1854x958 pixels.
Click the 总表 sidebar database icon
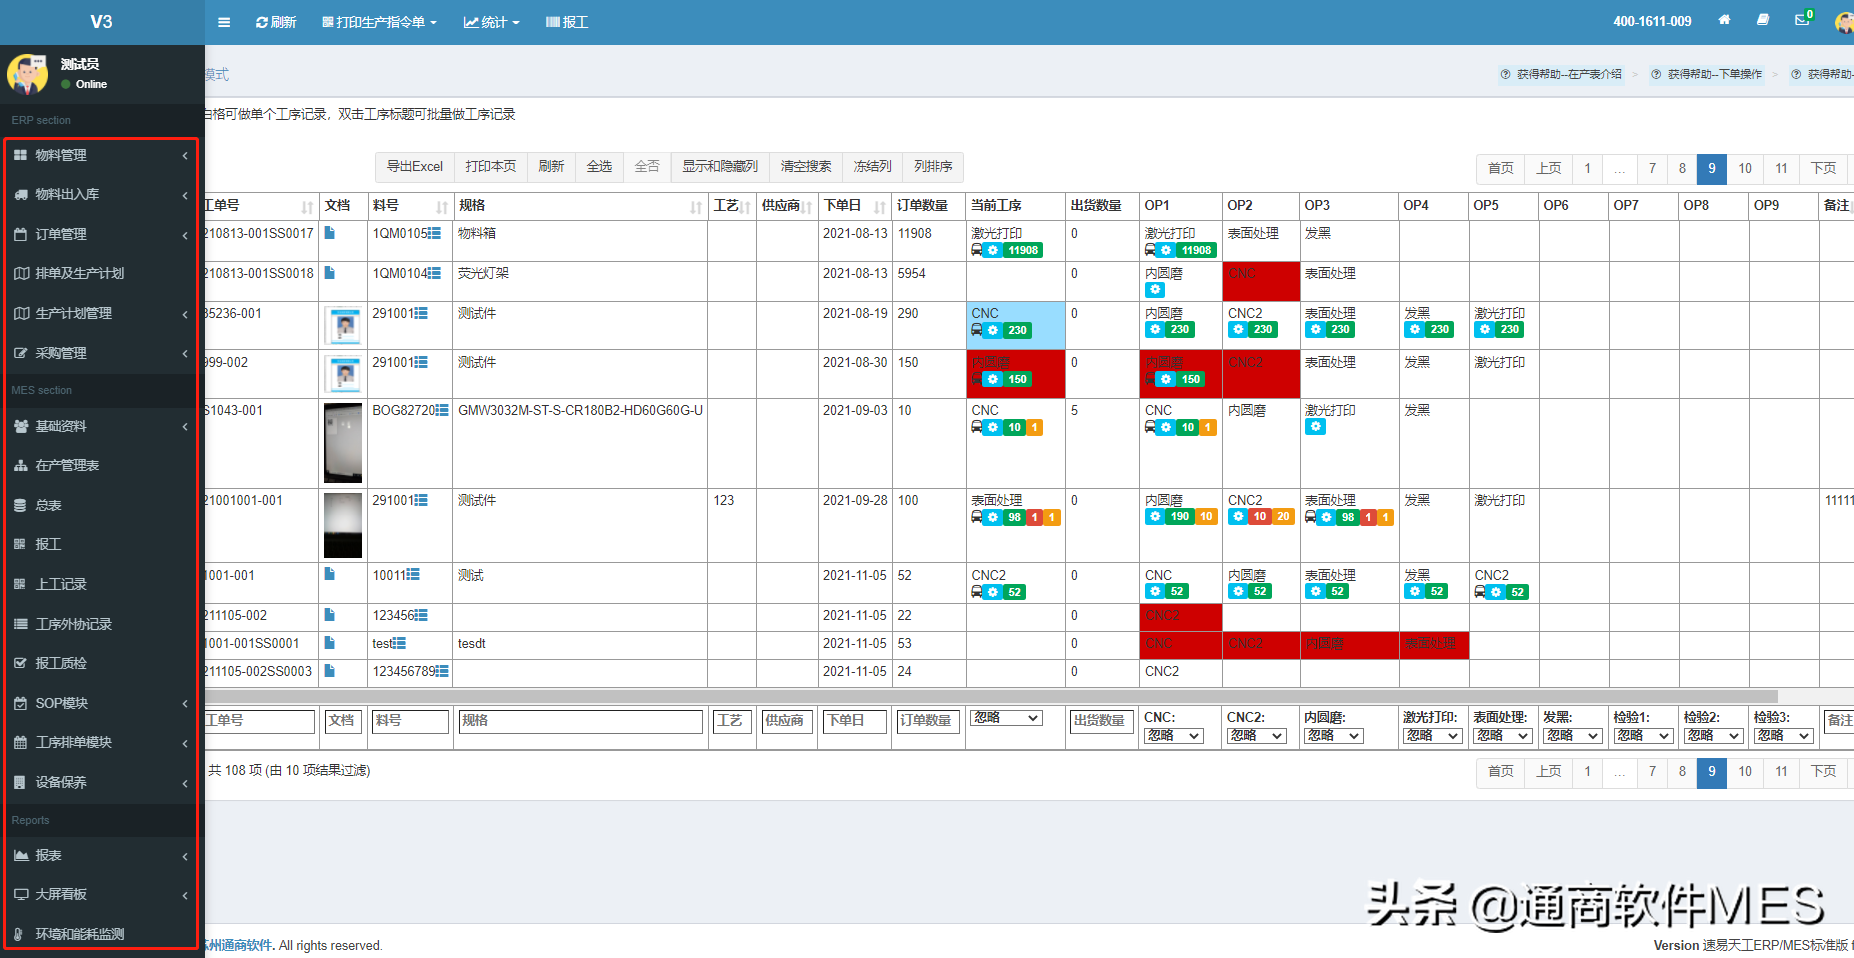(20, 505)
